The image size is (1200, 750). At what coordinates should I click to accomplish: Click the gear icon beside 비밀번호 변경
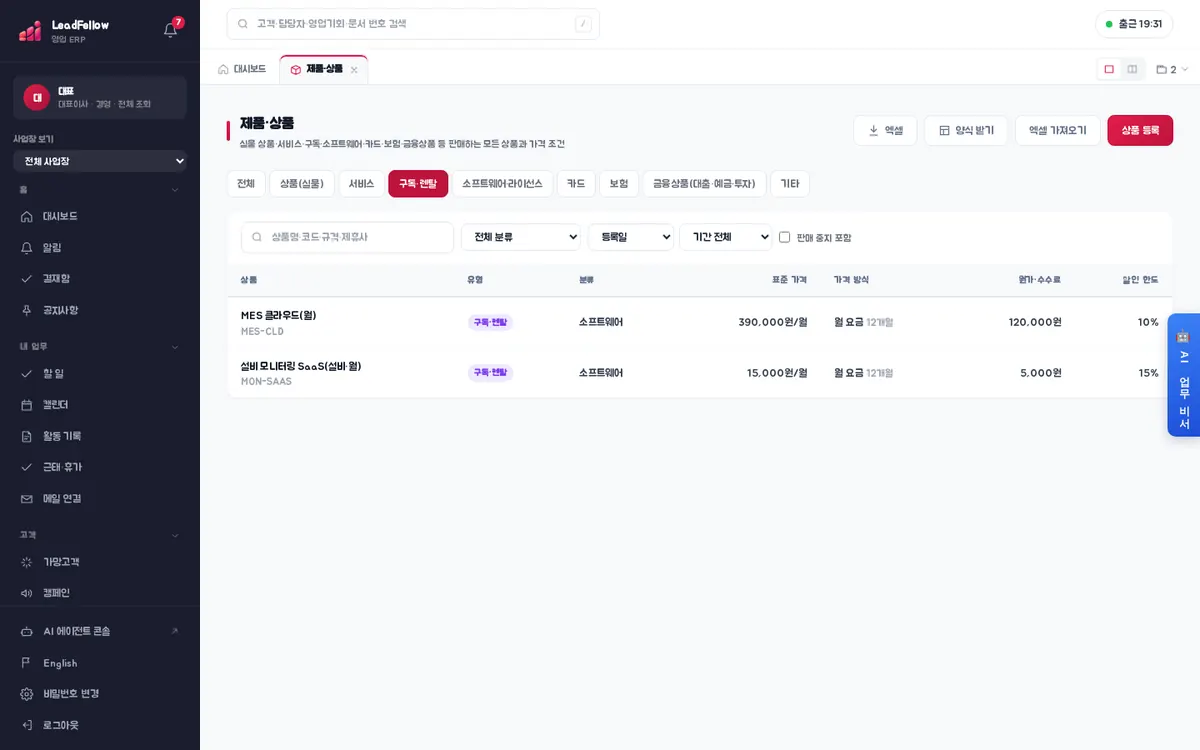point(27,694)
